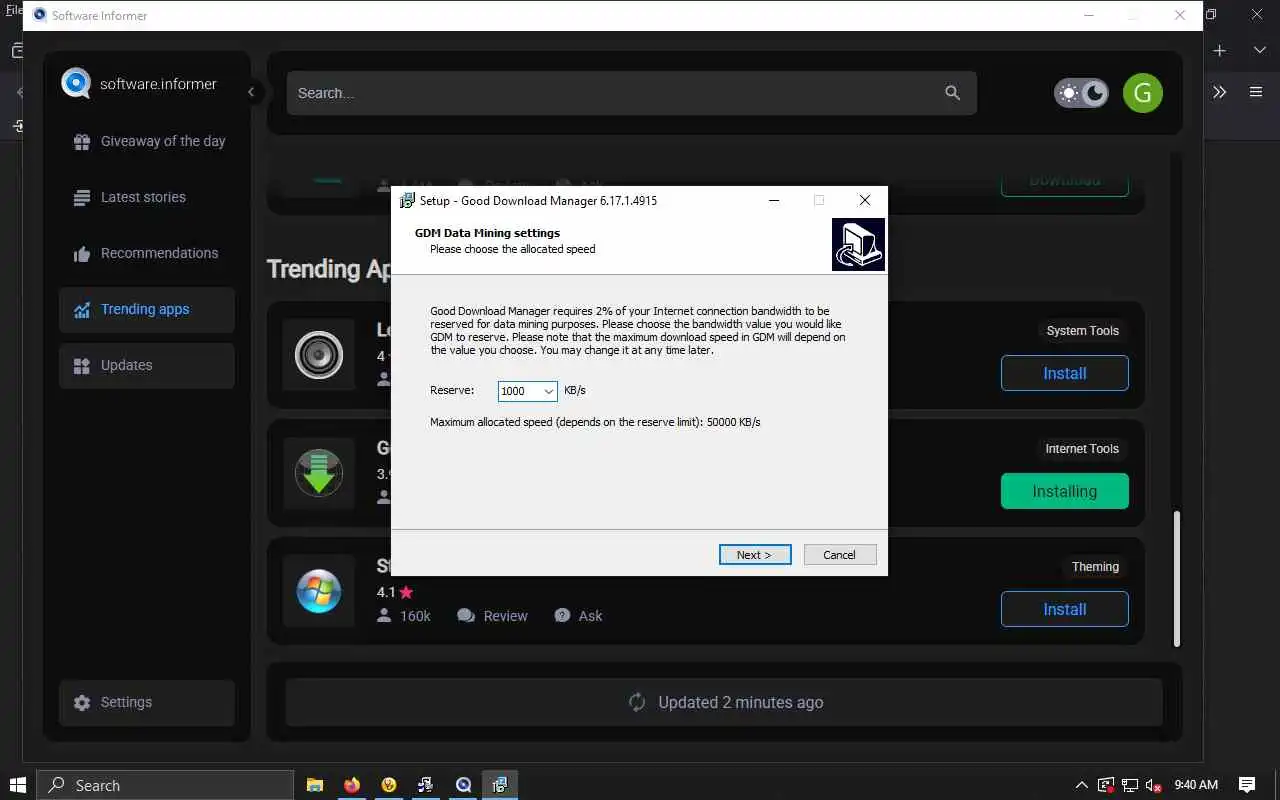Click the Search input field

pos(631,93)
